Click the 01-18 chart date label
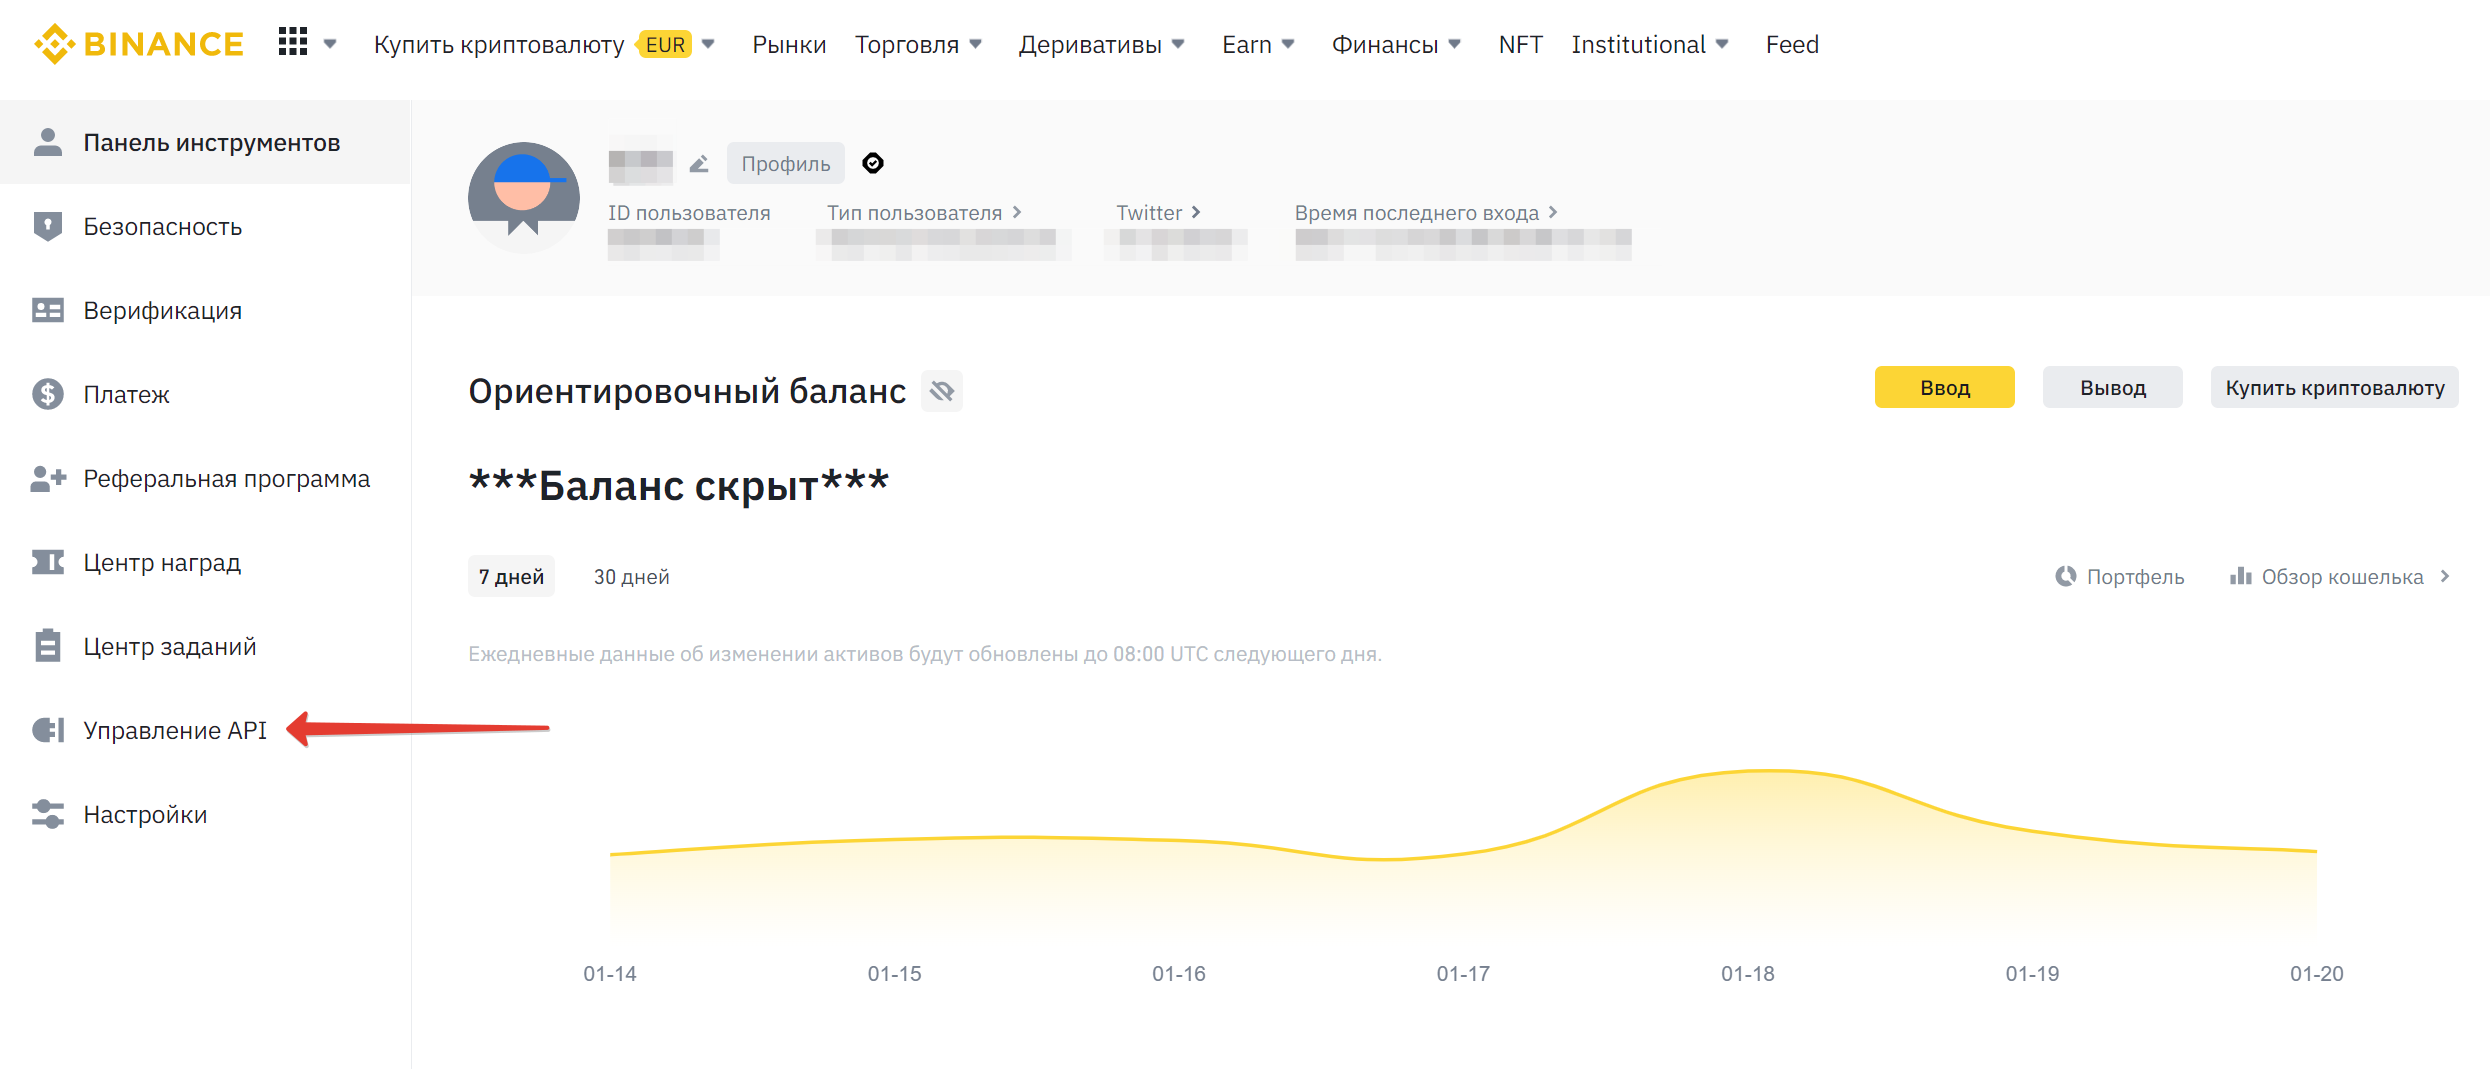 pyautogui.click(x=1748, y=973)
